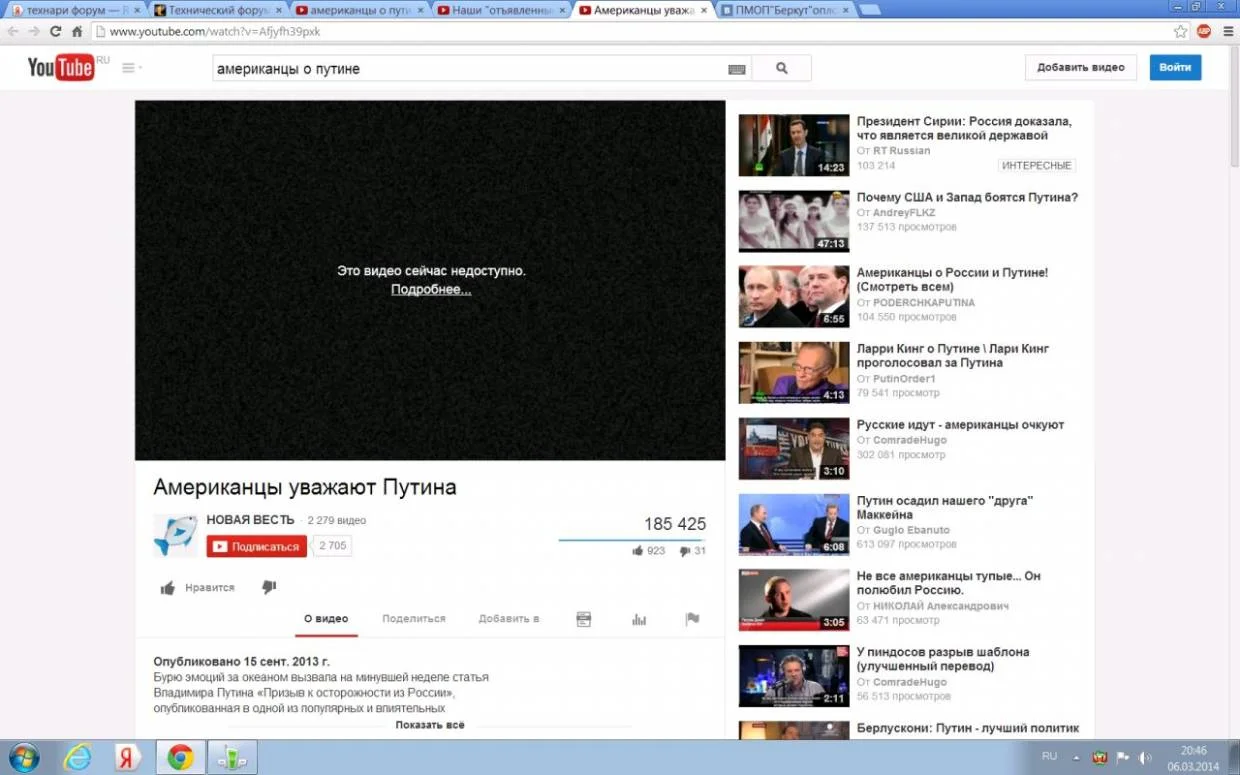Open Internet Explorer from taskbar
Screen dimensions: 1240x775
[78, 757]
